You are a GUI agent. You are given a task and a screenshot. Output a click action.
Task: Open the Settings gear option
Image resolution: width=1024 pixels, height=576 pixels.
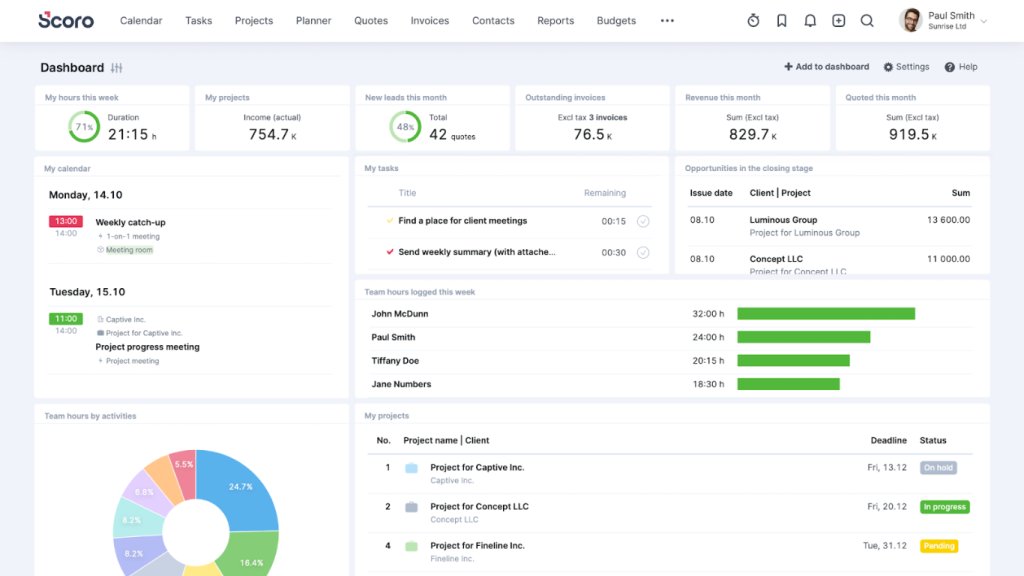pyautogui.click(x=906, y=67)
